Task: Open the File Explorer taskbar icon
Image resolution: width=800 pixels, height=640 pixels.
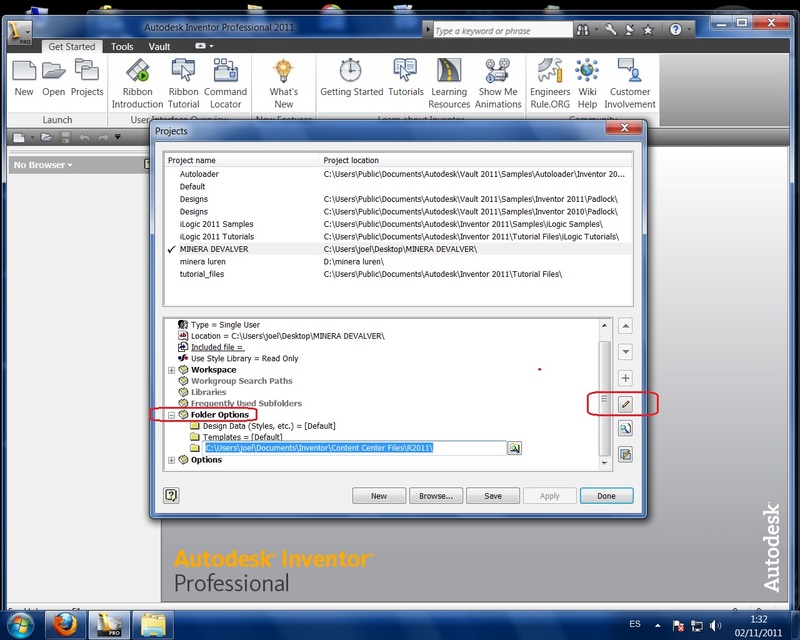Action: 154,625
